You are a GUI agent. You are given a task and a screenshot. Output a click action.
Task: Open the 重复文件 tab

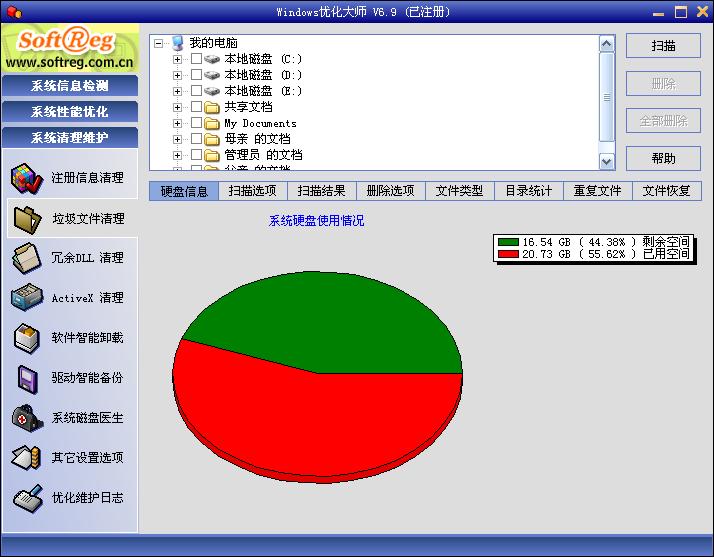click(597, 191)
